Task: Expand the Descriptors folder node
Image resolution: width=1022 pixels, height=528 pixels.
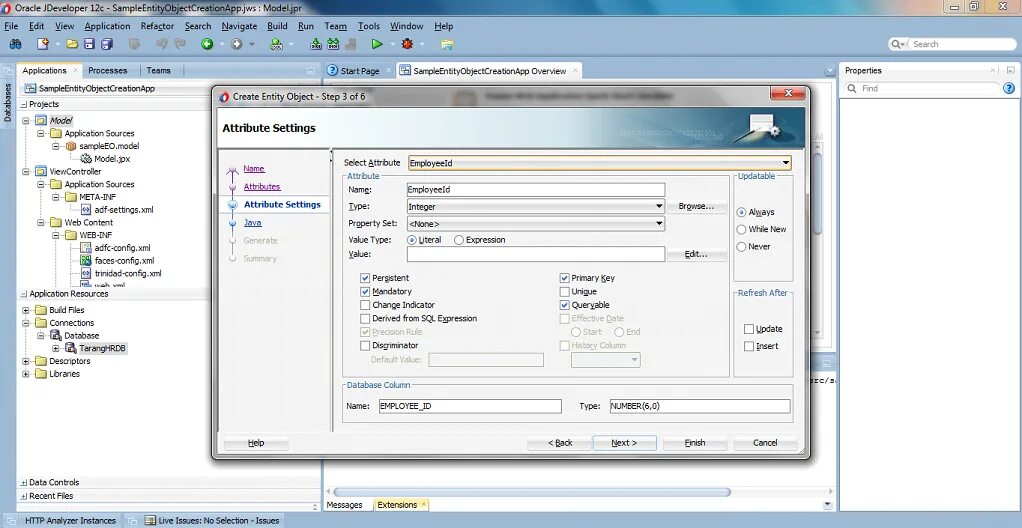Action: point(26,361)
